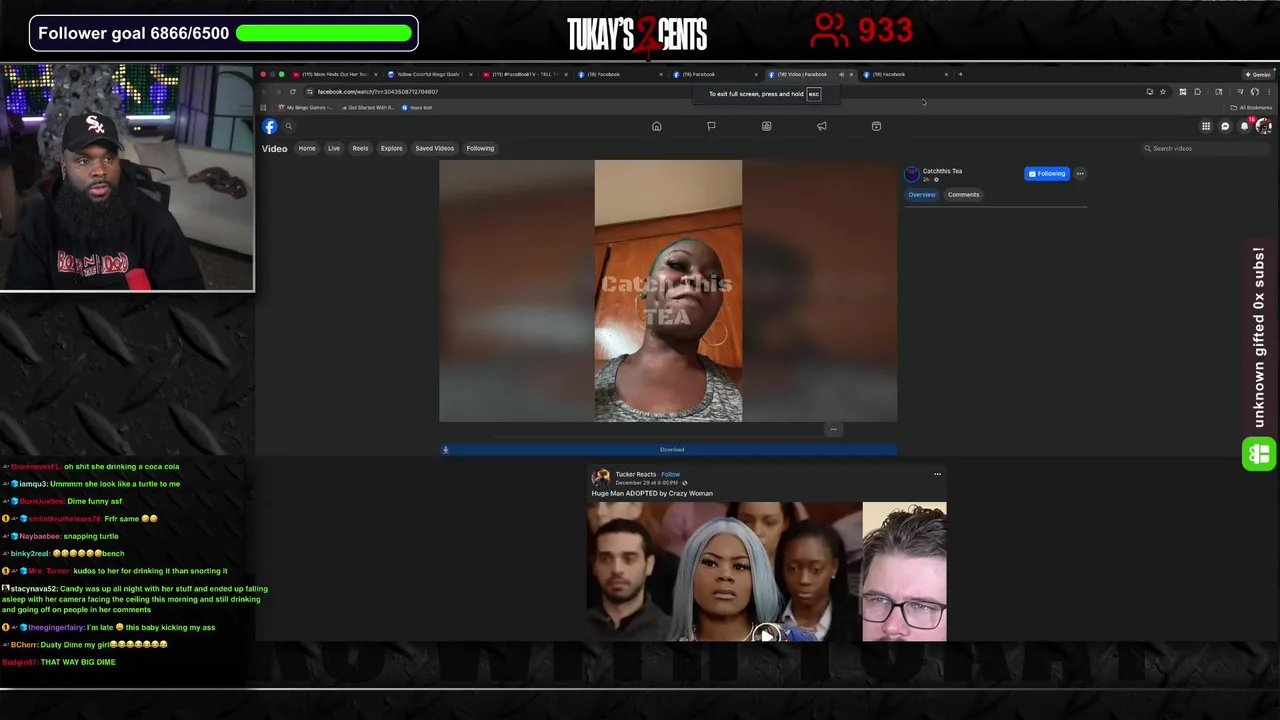The image size is (1280, 720).
Task: Click green stream widget icon at right edge
Action: [x=1259, y=454]
